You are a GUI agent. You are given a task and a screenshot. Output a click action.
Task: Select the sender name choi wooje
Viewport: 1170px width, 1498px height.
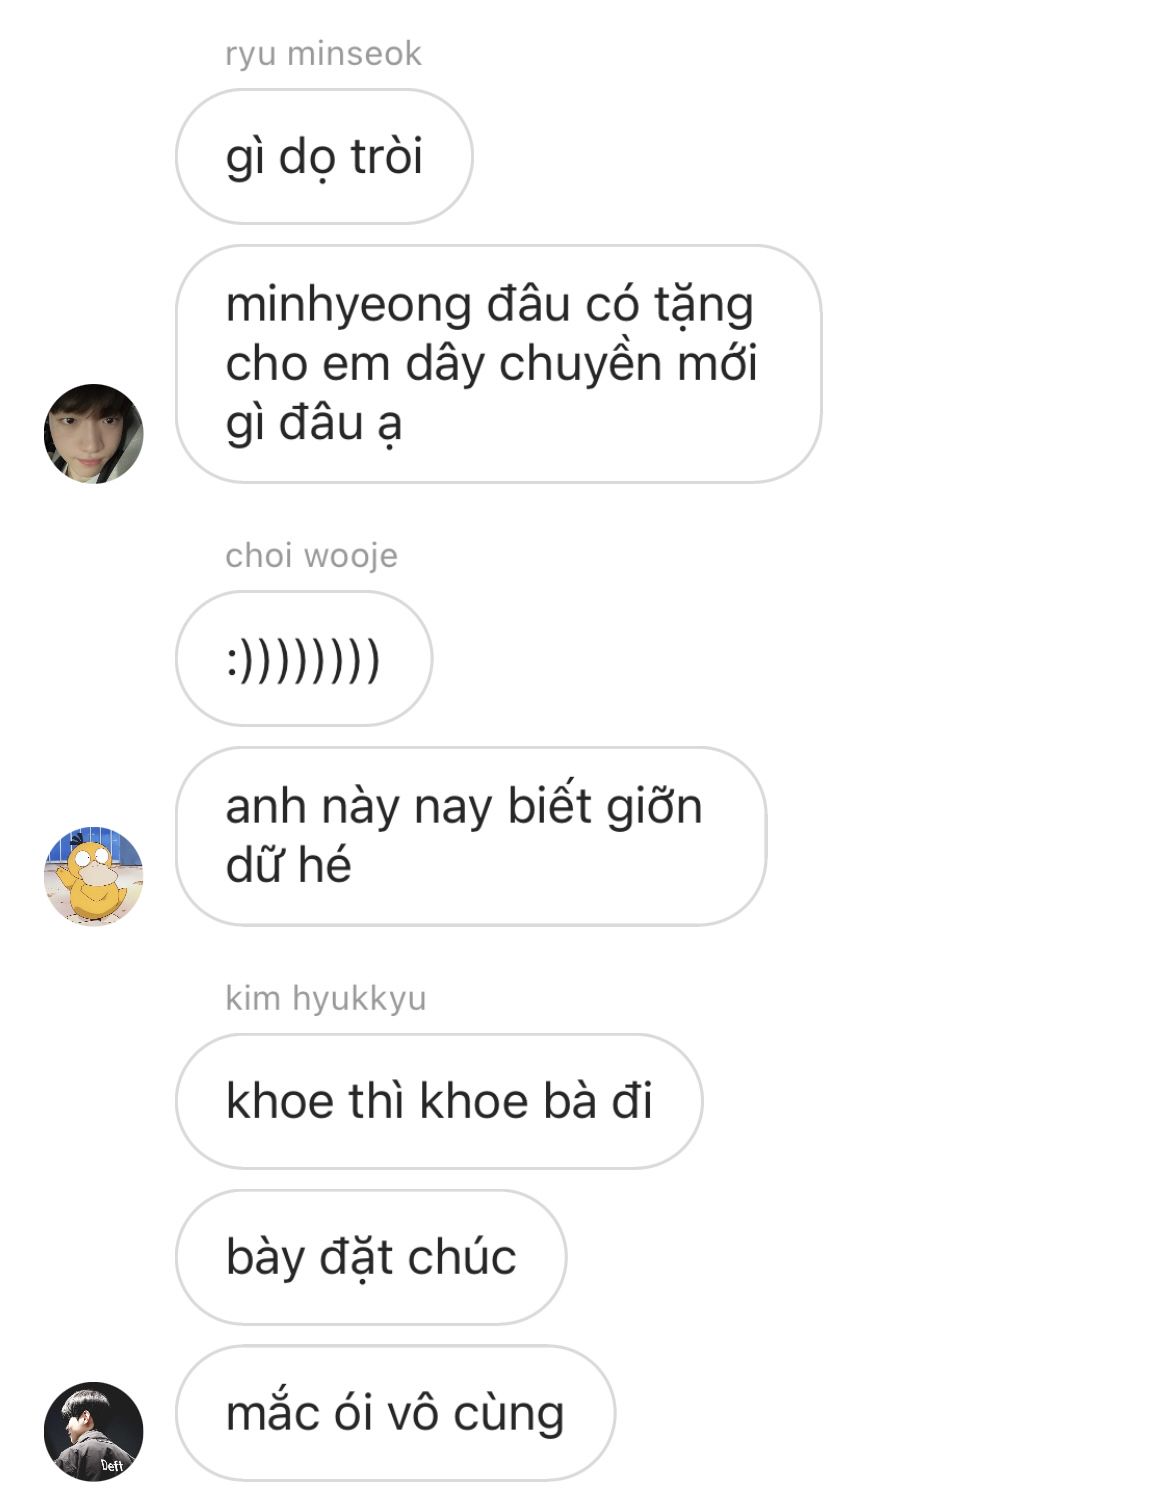point(311,555)
